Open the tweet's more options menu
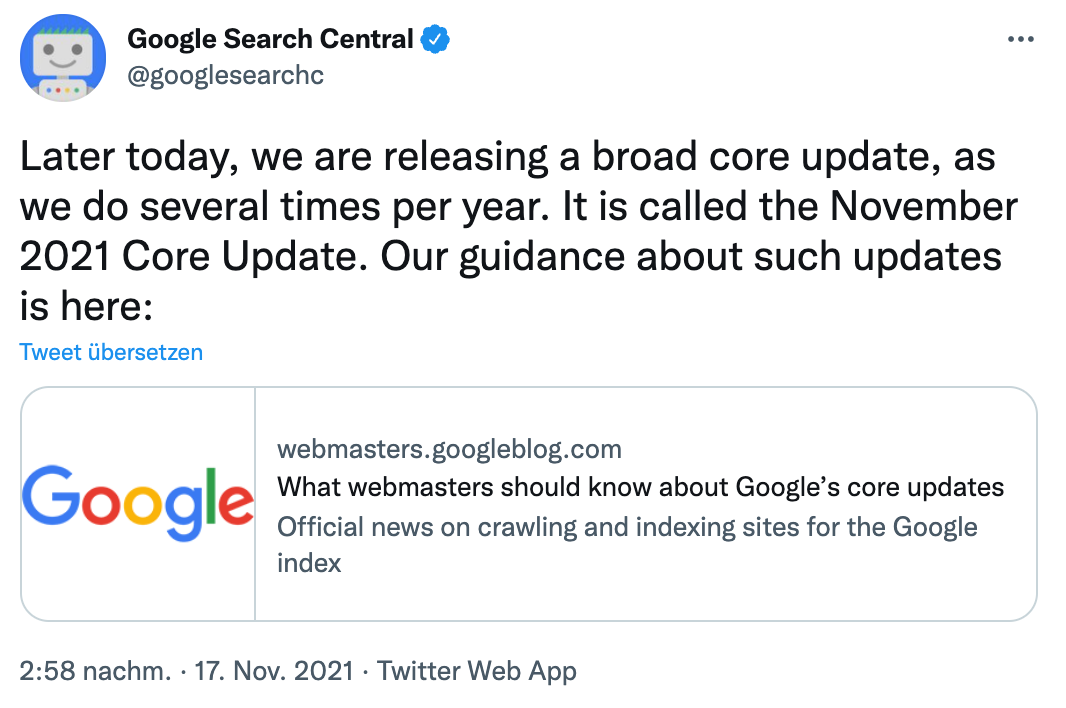This screenshot has height=708, width=1066. (1020, 40)
